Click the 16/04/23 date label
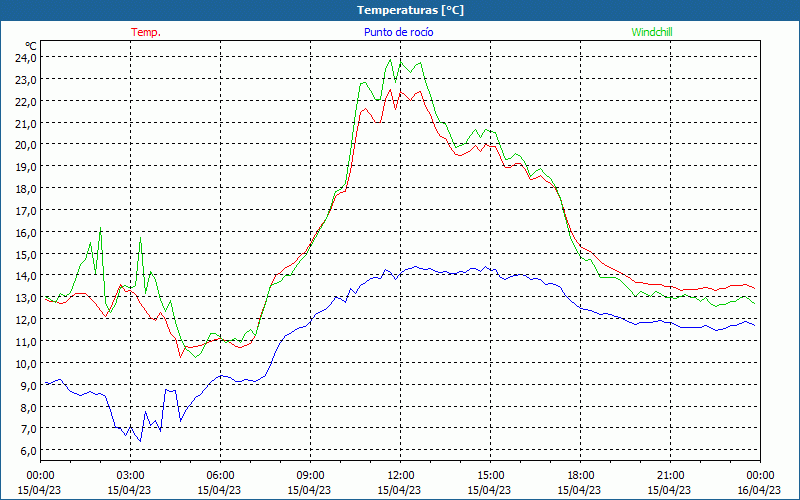 pos(760,490)
